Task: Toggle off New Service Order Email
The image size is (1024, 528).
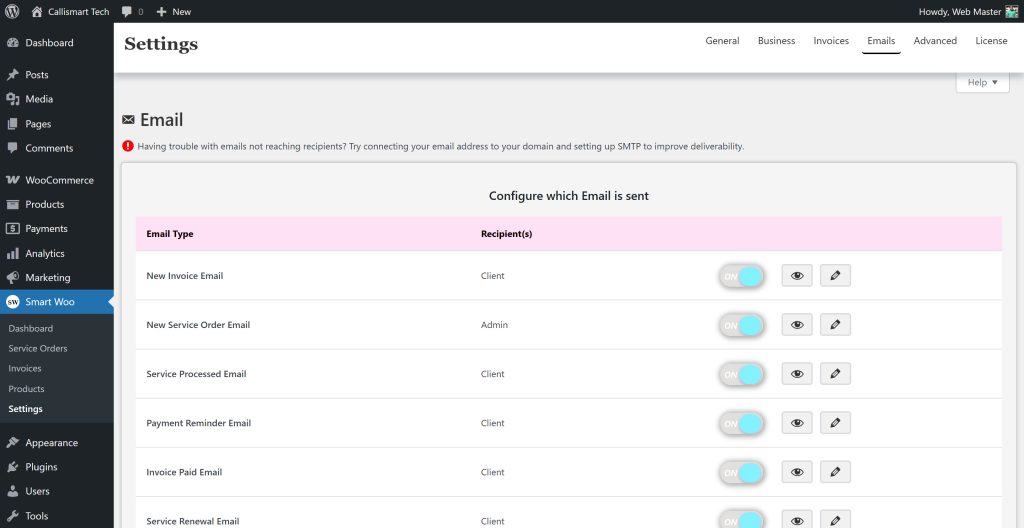Action: click(741, 325)
